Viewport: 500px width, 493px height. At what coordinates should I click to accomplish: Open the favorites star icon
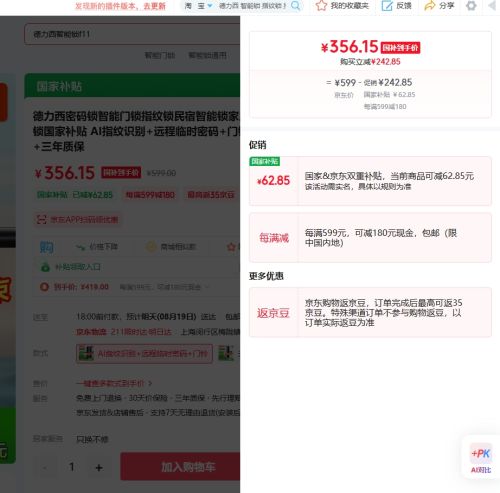coord(321,6)
